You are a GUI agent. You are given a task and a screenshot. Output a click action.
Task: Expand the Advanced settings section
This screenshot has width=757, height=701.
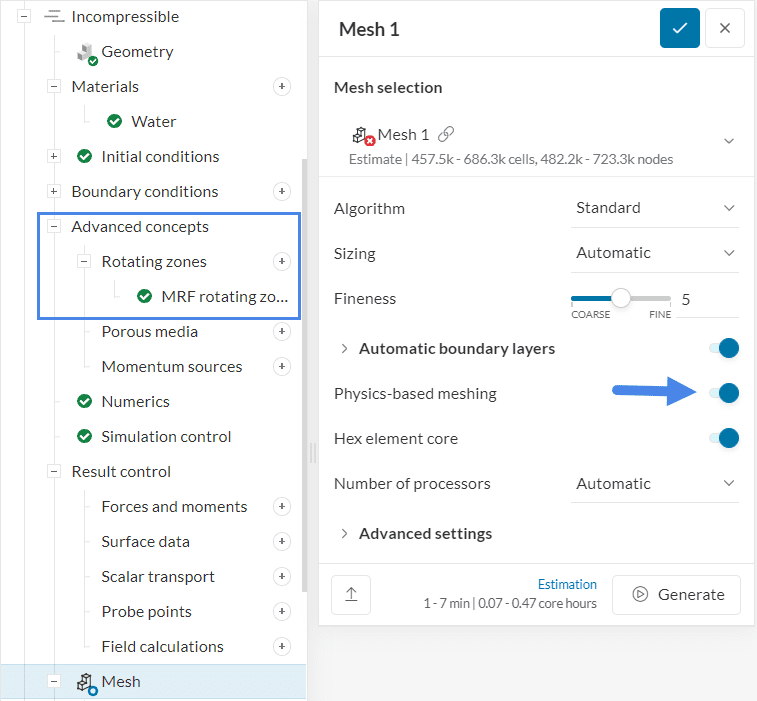(x=425, y=533)
